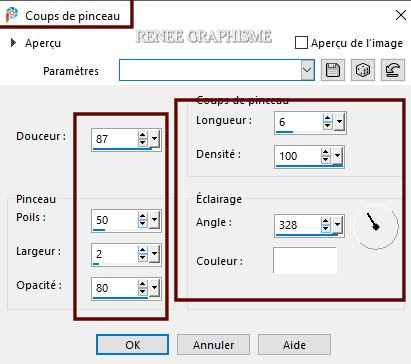The image size is (411, 364).
Task: Open the Densité slider dropdown arrow
Action: point(337,155)
